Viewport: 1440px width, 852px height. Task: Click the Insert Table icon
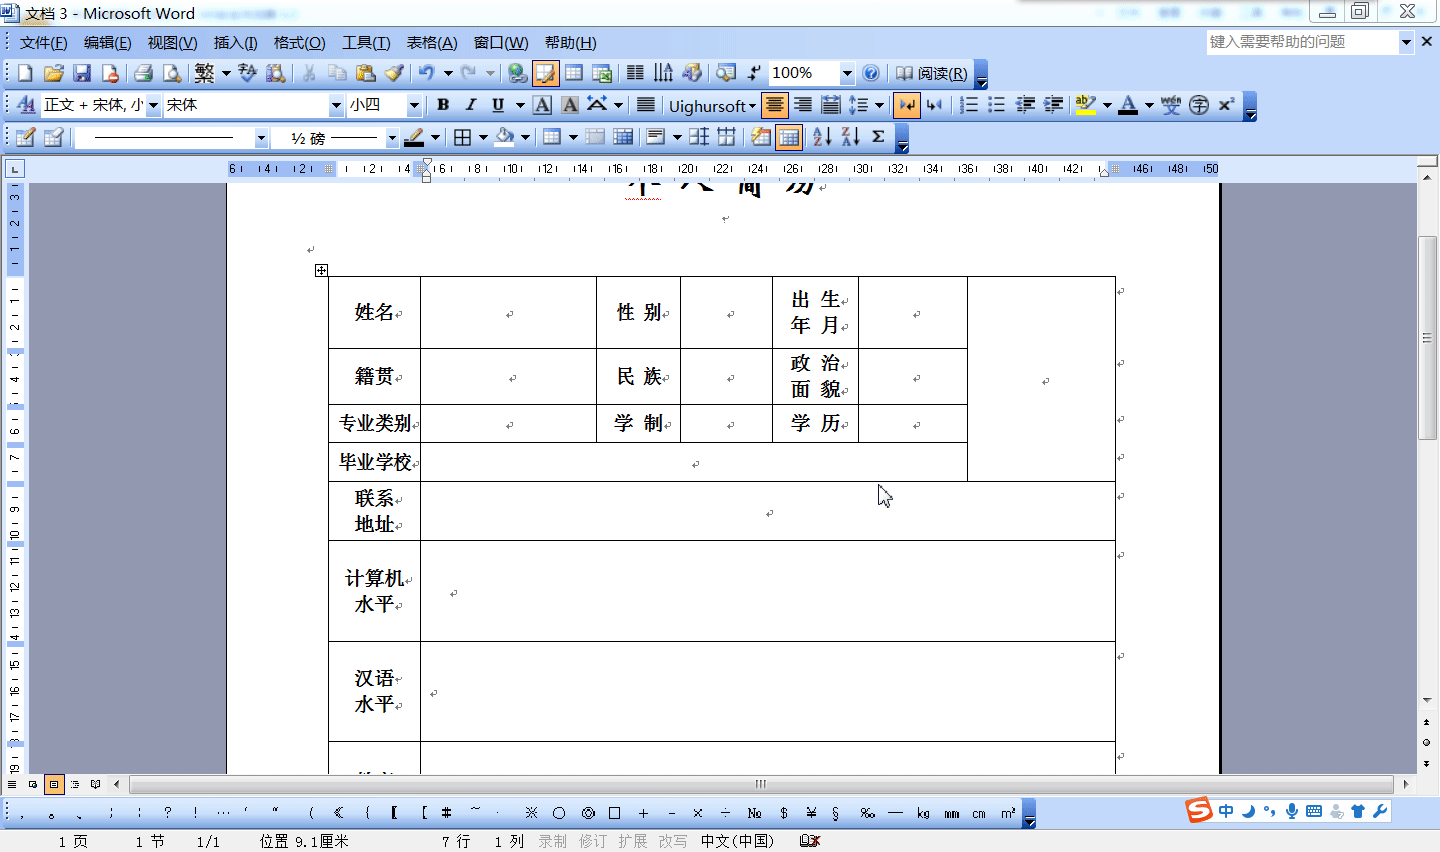click(x=574, y=73)
